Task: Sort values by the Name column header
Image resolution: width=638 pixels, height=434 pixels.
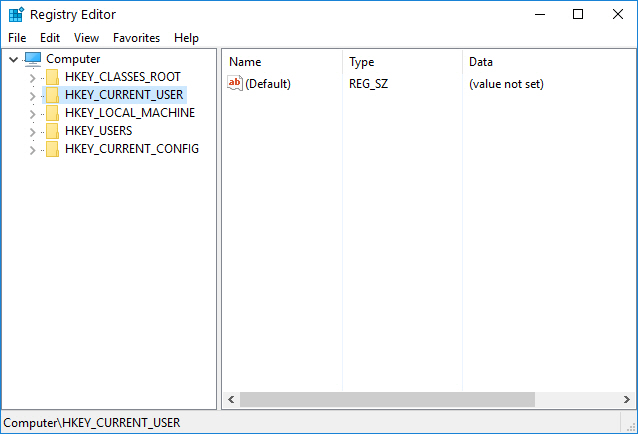Action: pos(282,62)
